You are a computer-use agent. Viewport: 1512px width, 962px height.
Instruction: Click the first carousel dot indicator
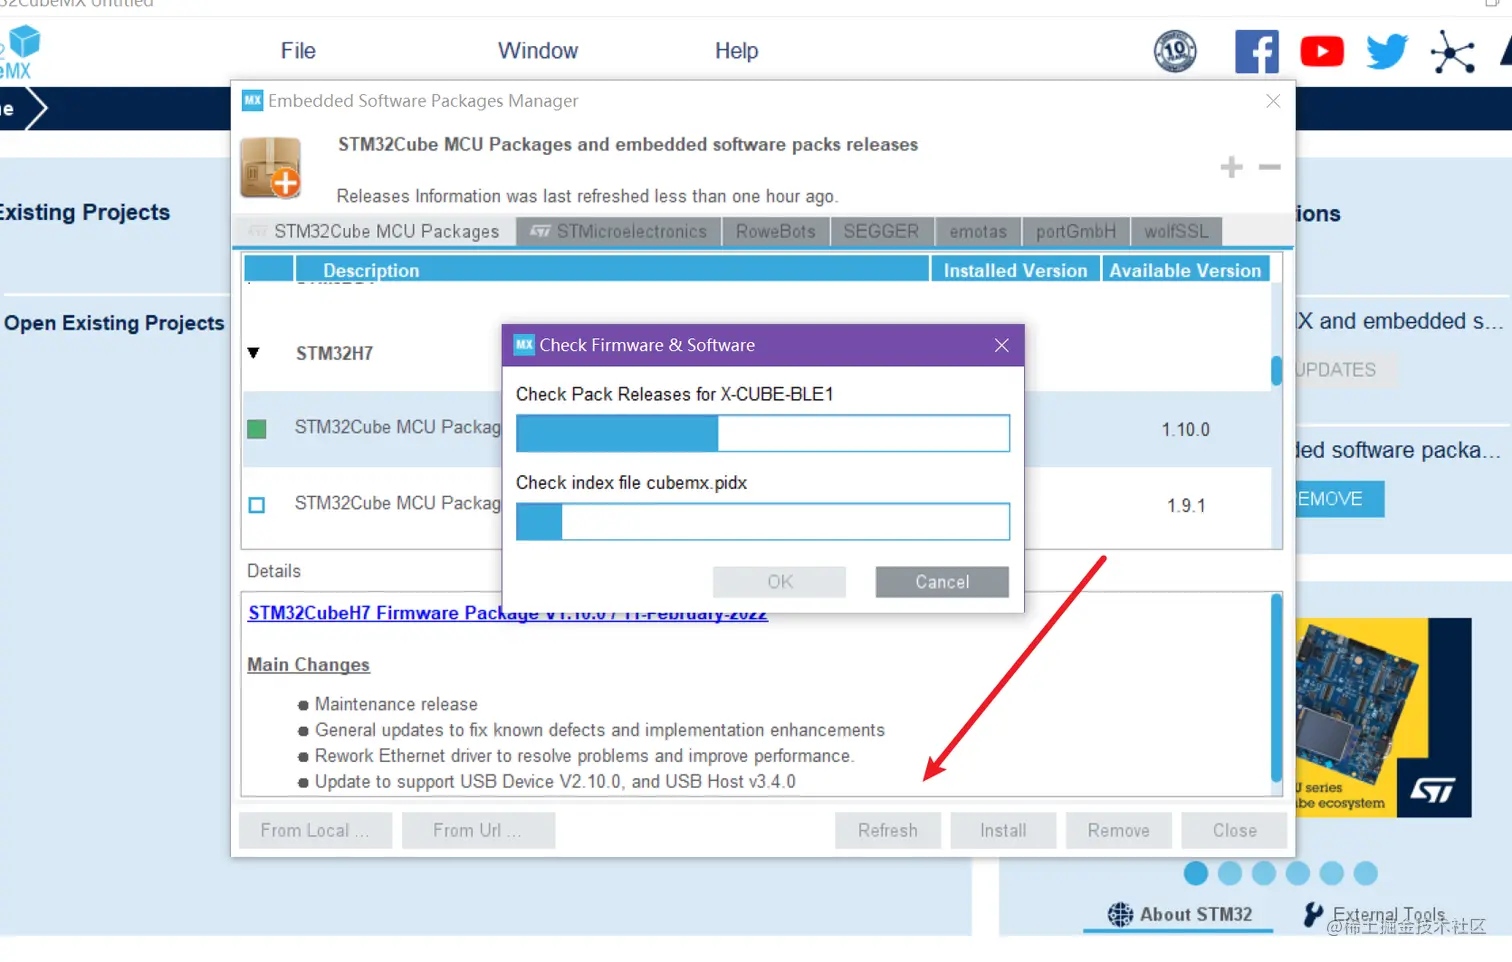pos(1195,873)
